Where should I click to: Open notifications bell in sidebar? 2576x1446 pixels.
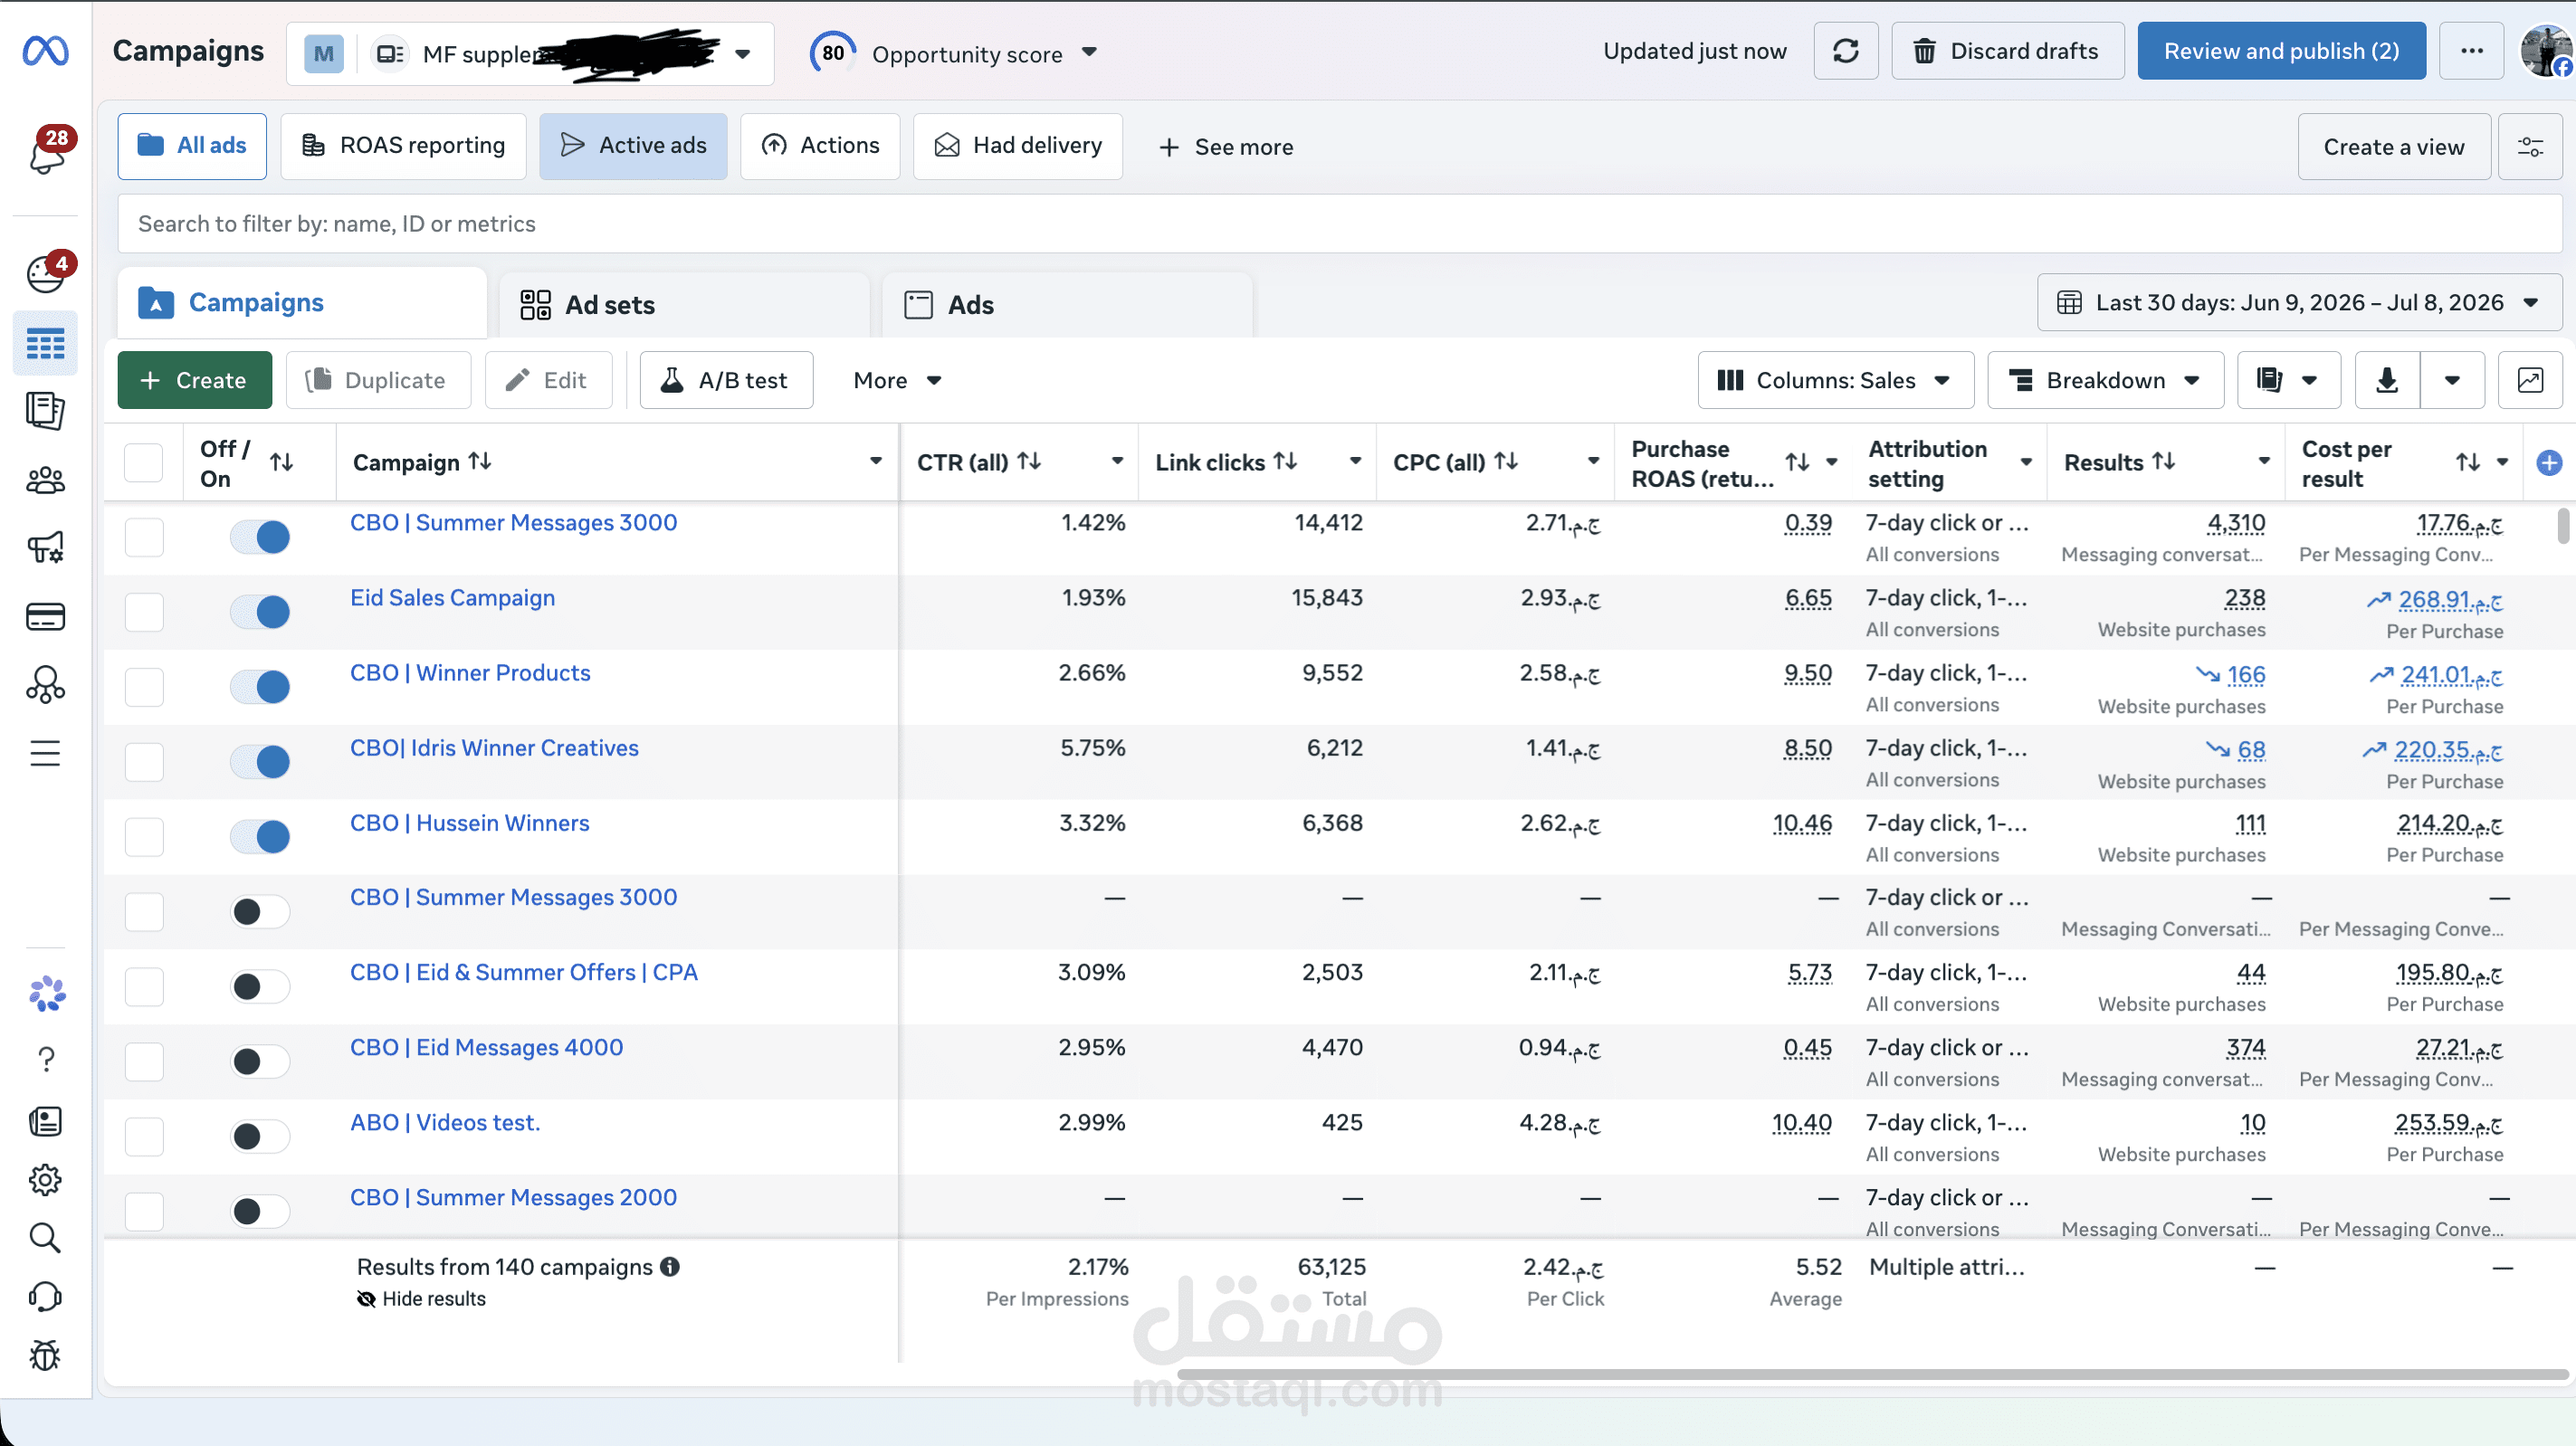46,153
